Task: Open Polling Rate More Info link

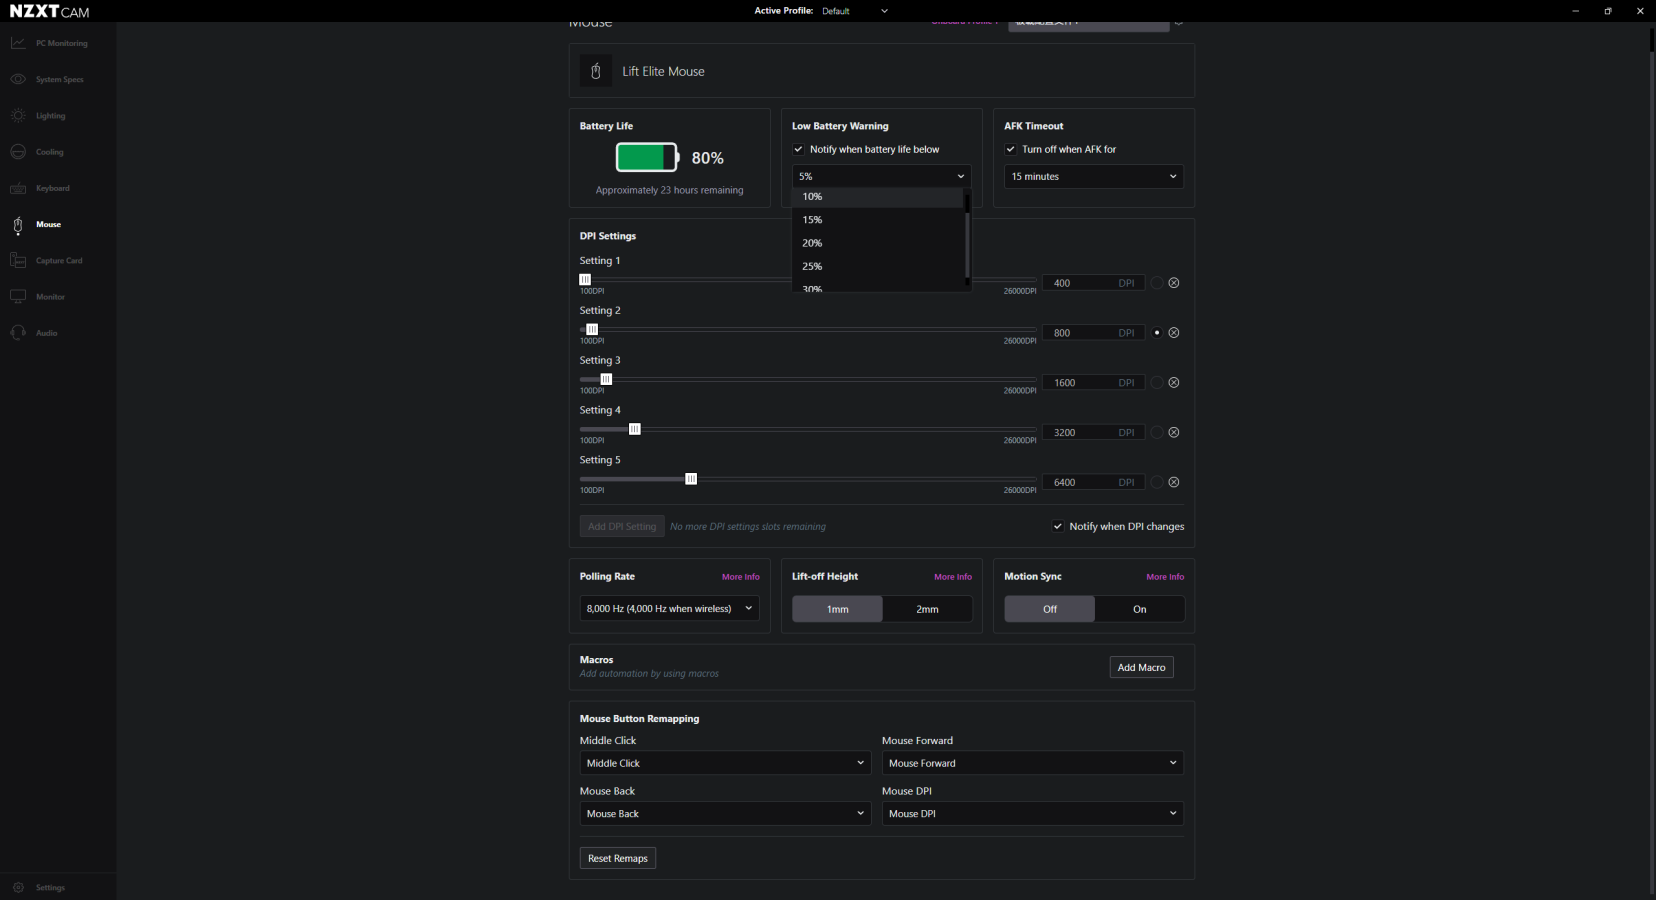Action: [741, 577]
